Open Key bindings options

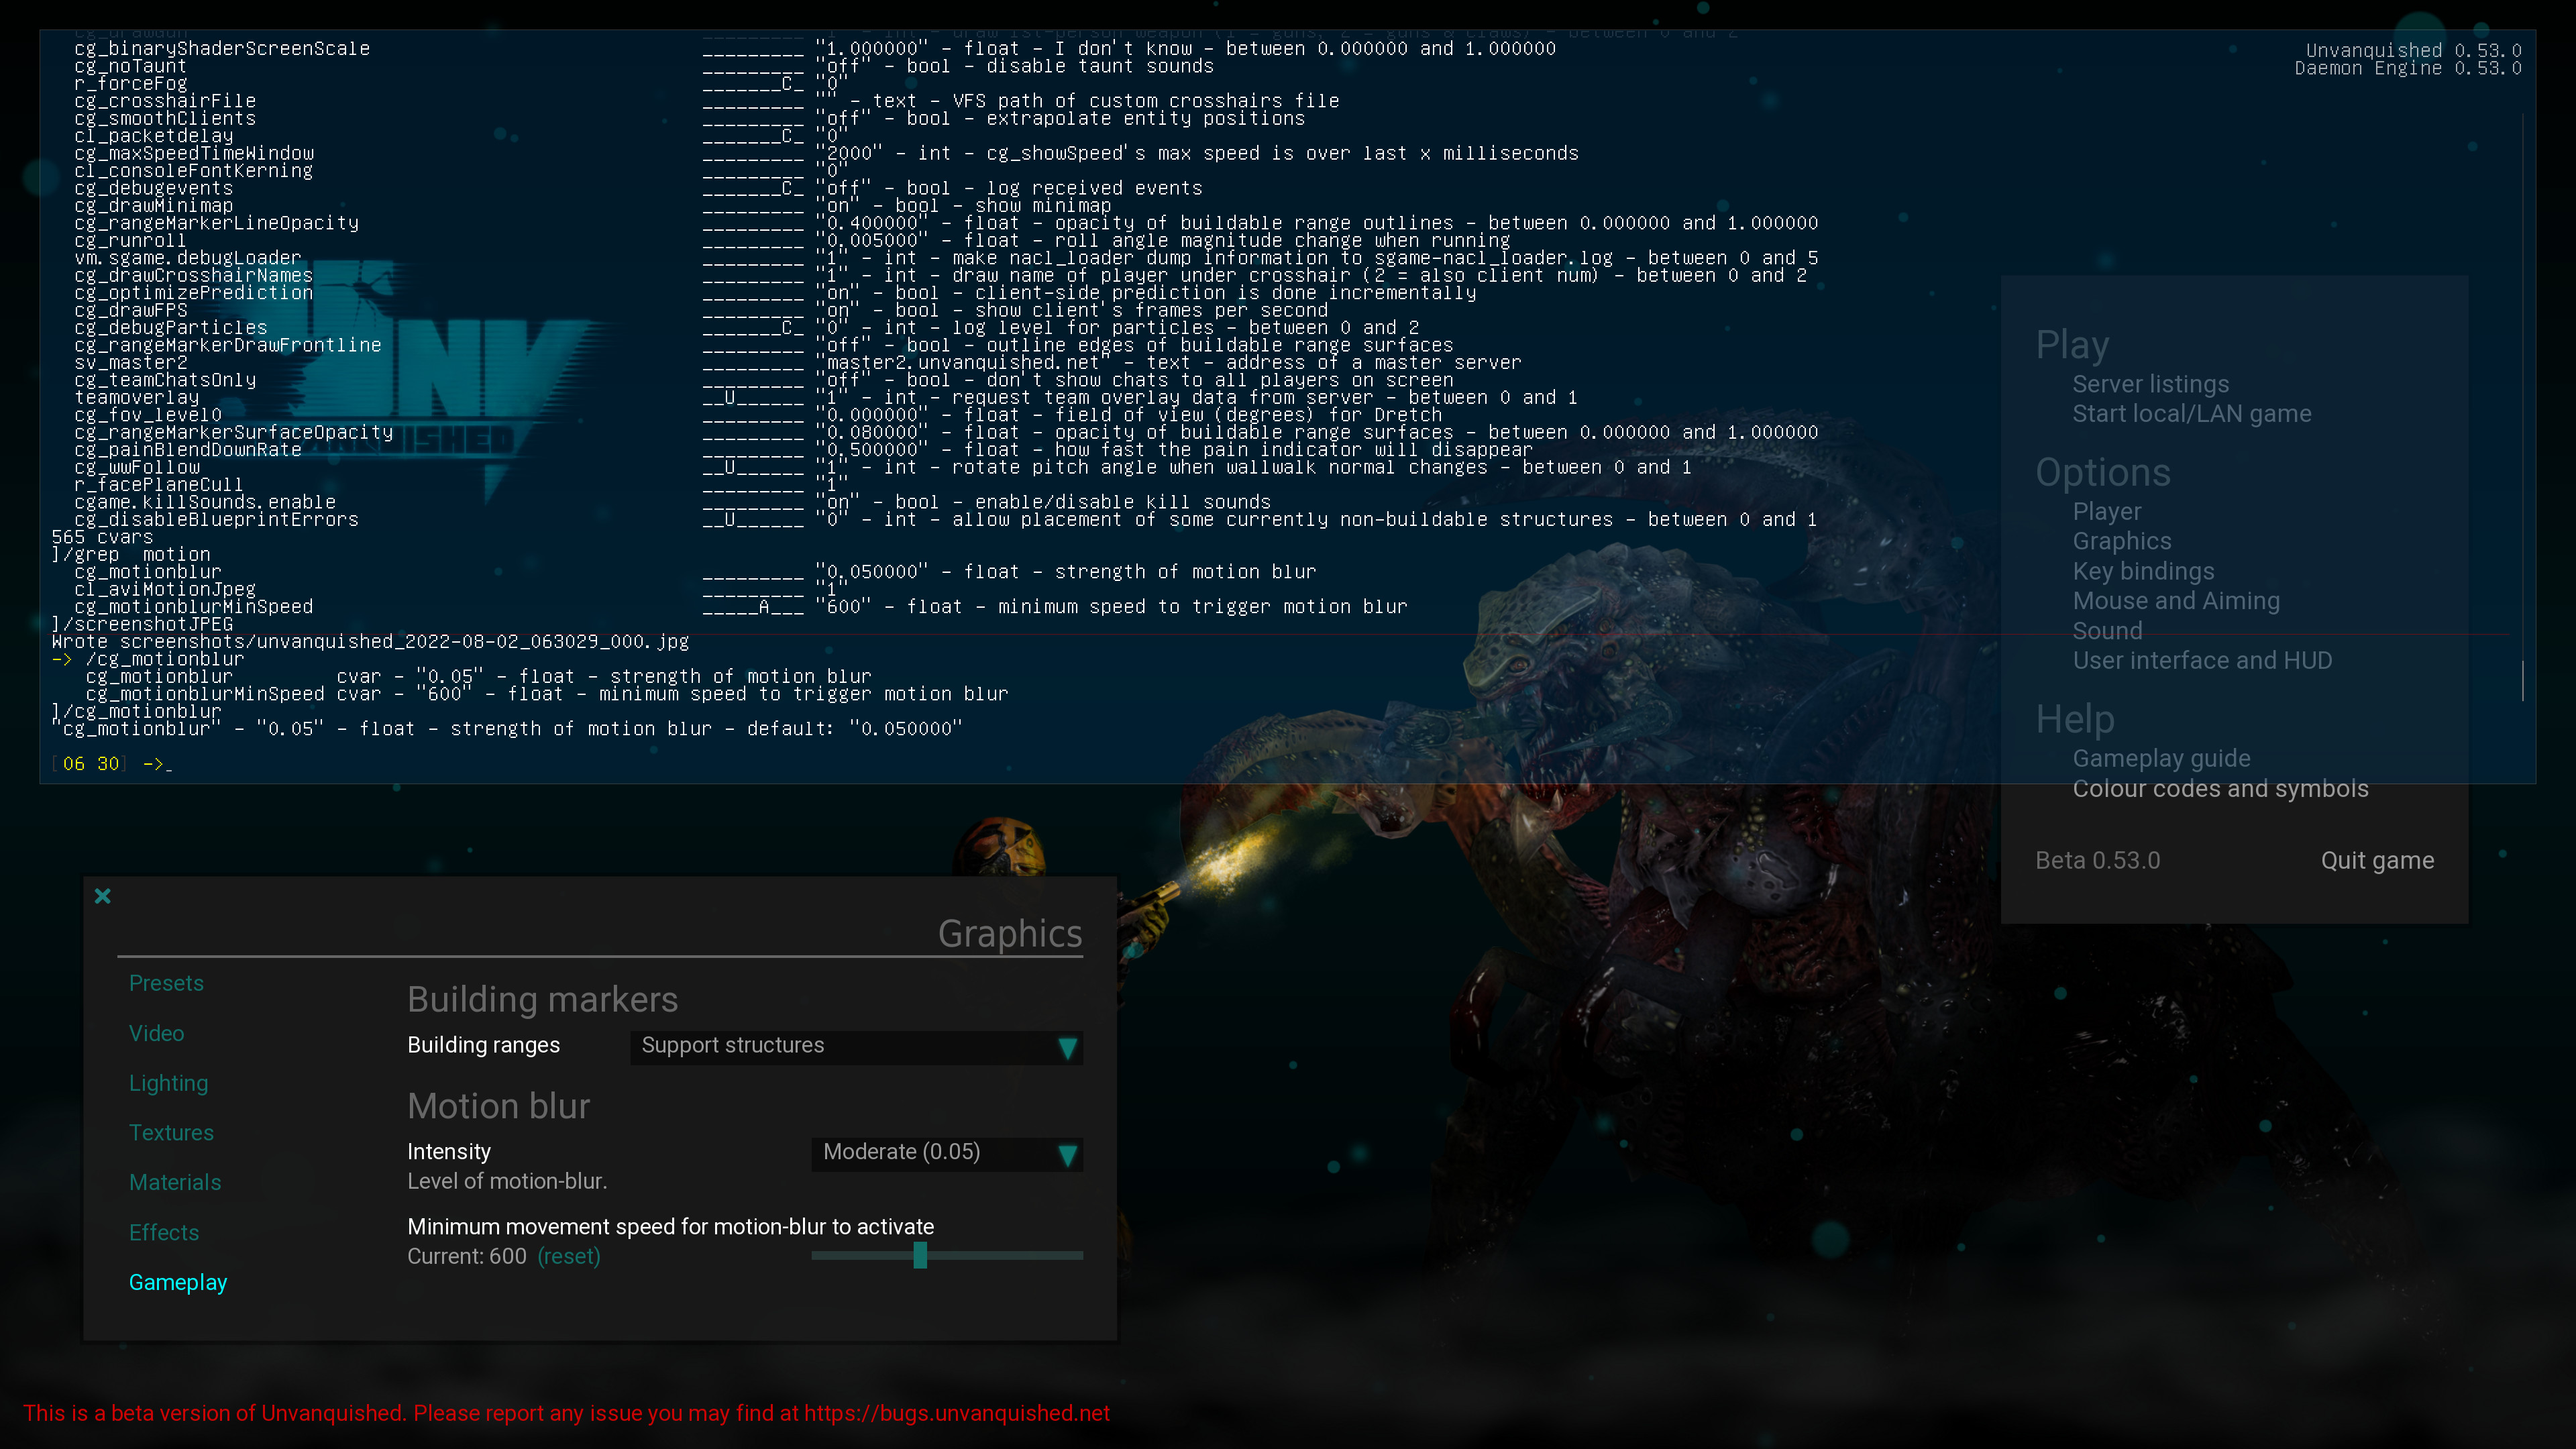(2143, 571)
